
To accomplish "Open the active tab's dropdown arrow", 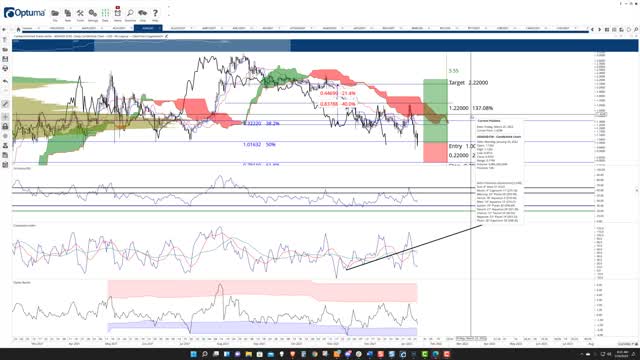I will point(160,29).
